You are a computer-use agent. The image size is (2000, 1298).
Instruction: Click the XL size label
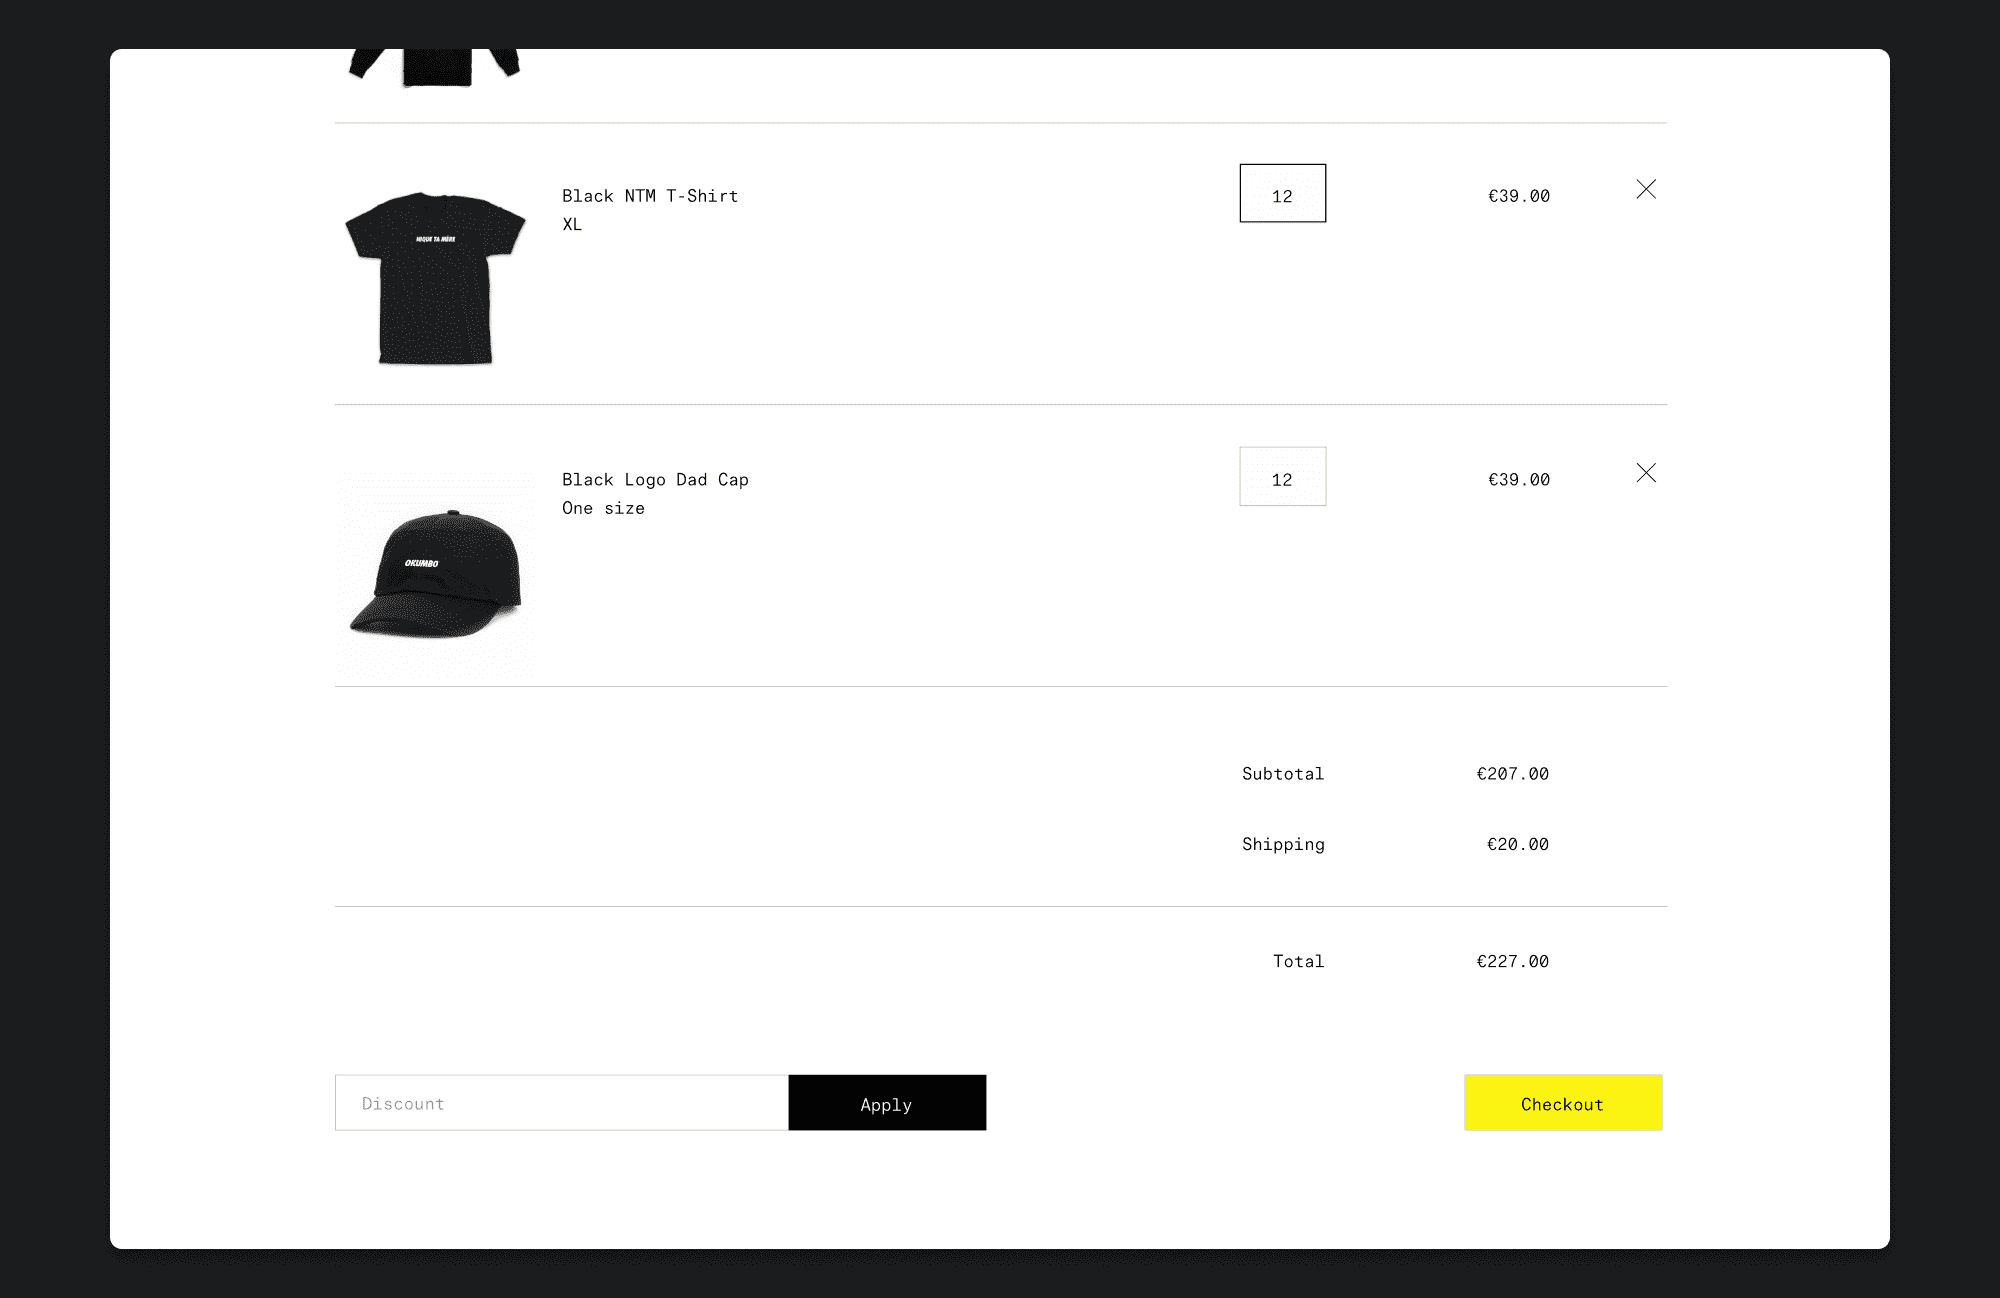tap(572, 225)
